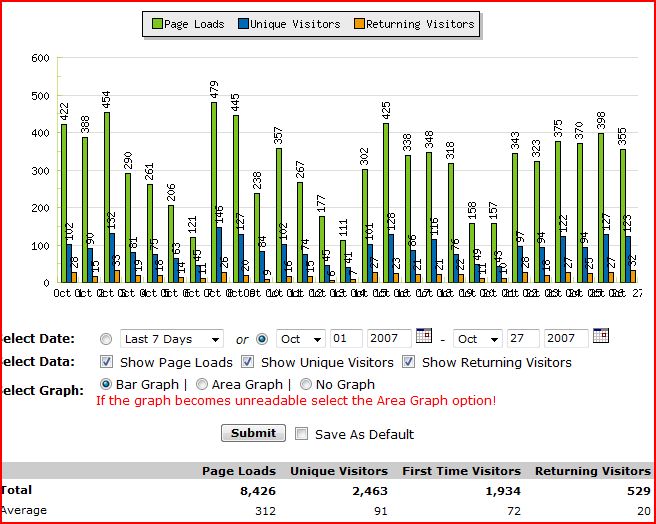Click the average page loads value 312
656x524 pixels.
[x=266, y=511]
